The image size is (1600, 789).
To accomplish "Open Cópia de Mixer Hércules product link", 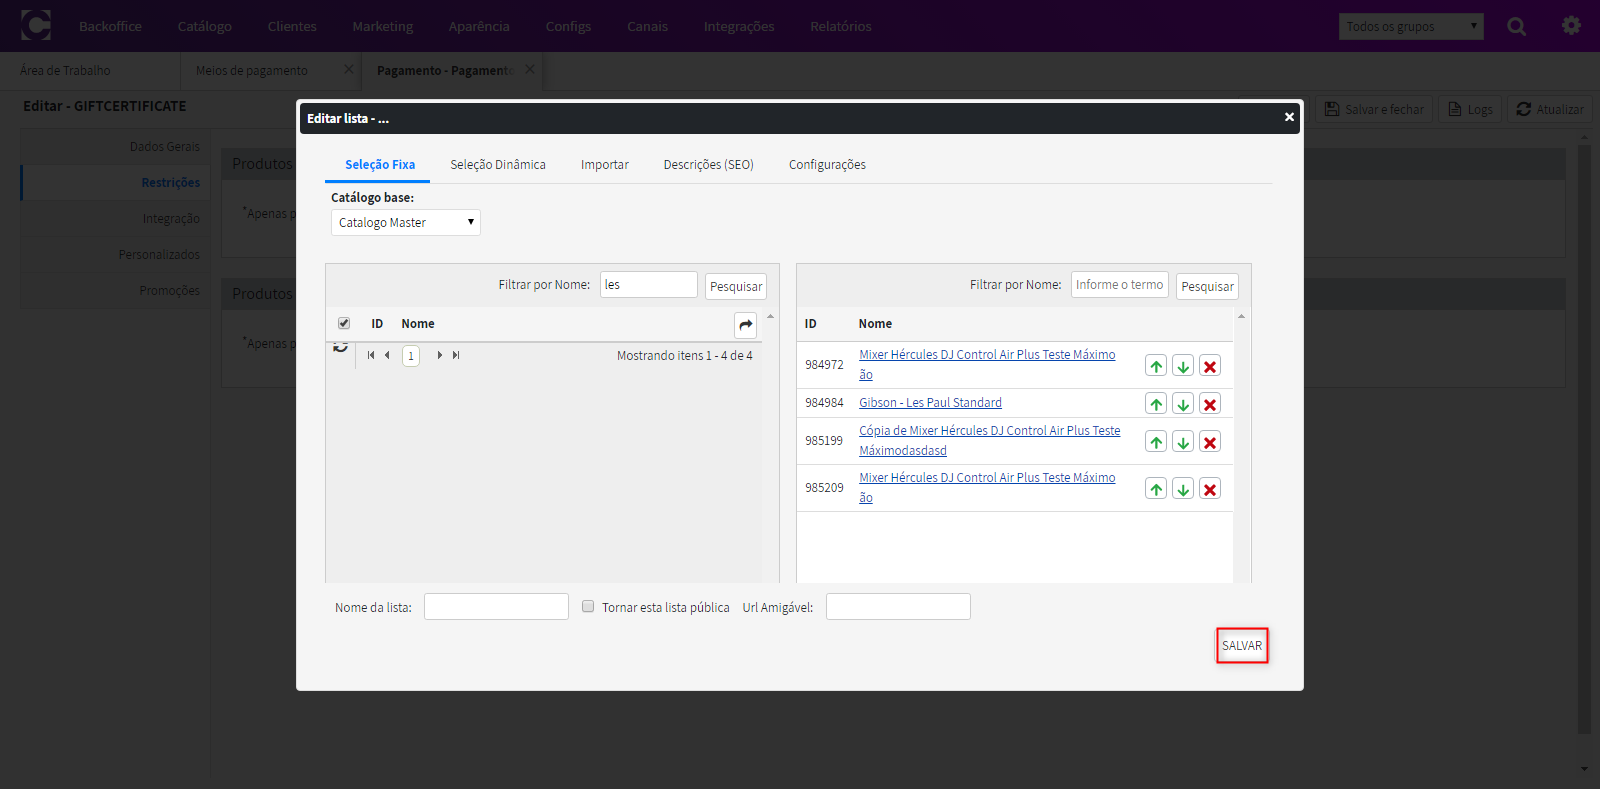I will point(989,440).
